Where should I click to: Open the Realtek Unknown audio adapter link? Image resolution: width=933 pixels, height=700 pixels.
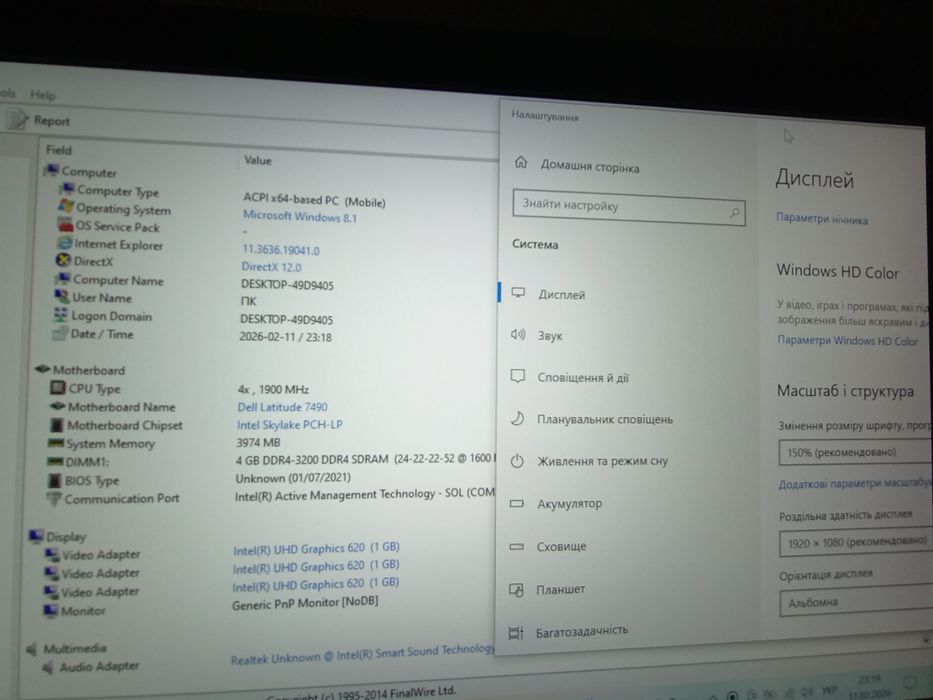[x=362, y=654]
